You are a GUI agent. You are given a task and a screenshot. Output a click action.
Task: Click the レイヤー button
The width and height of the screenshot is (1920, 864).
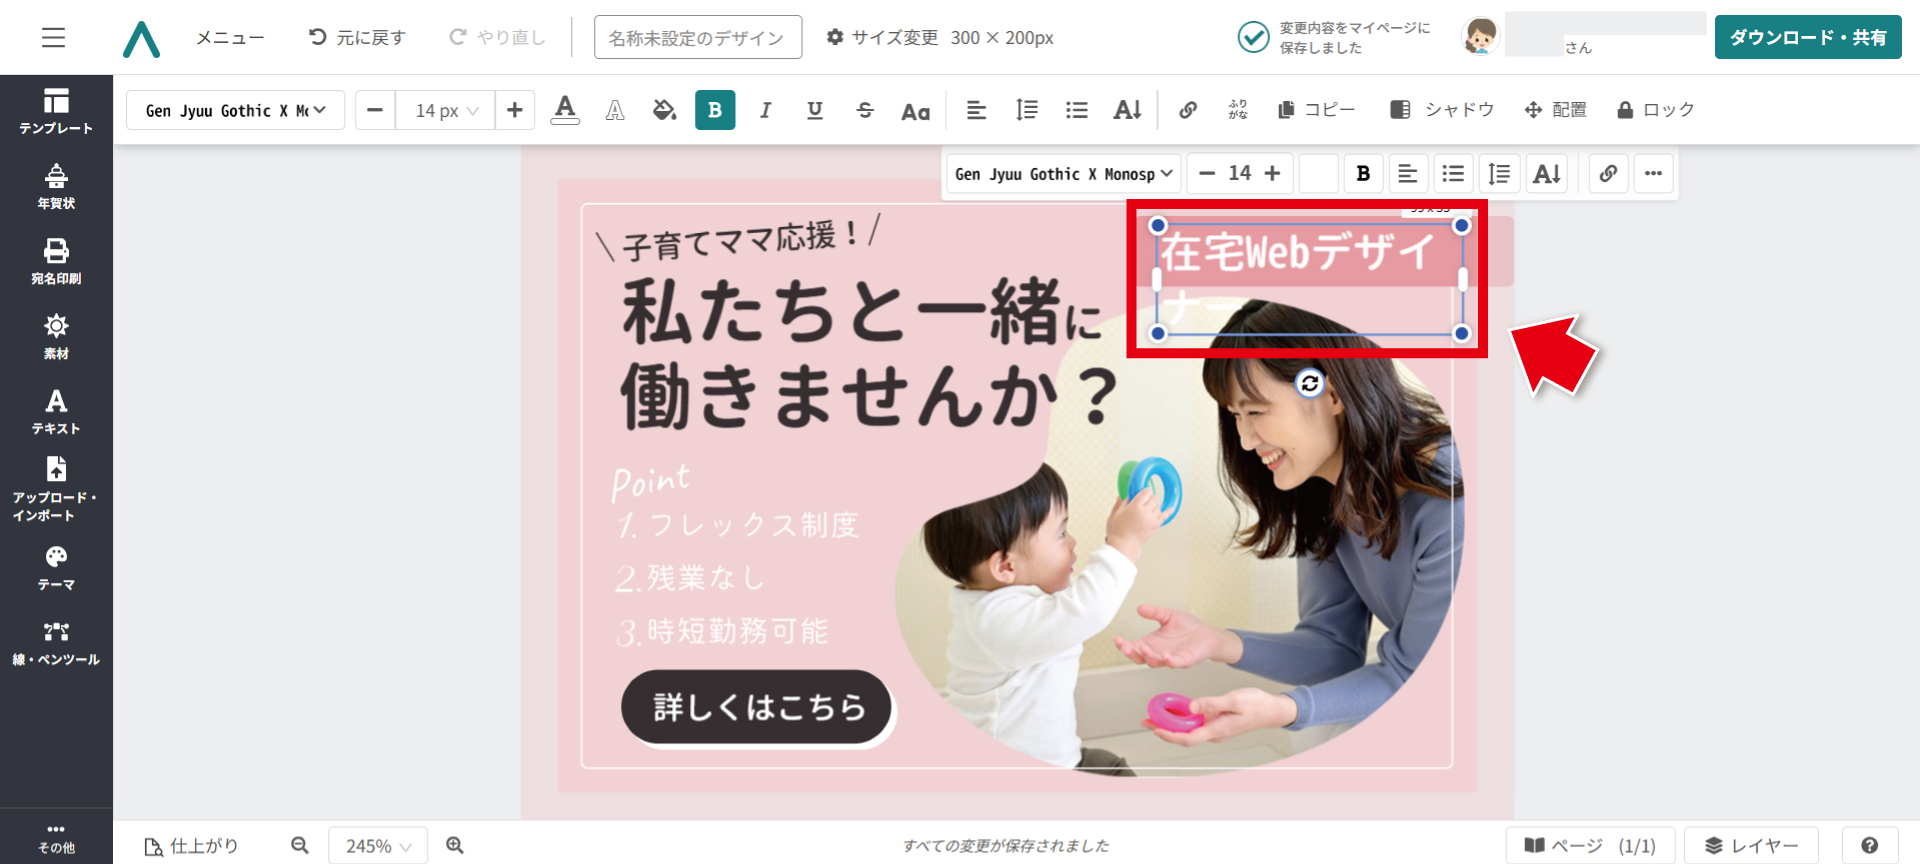point(1751,846)
